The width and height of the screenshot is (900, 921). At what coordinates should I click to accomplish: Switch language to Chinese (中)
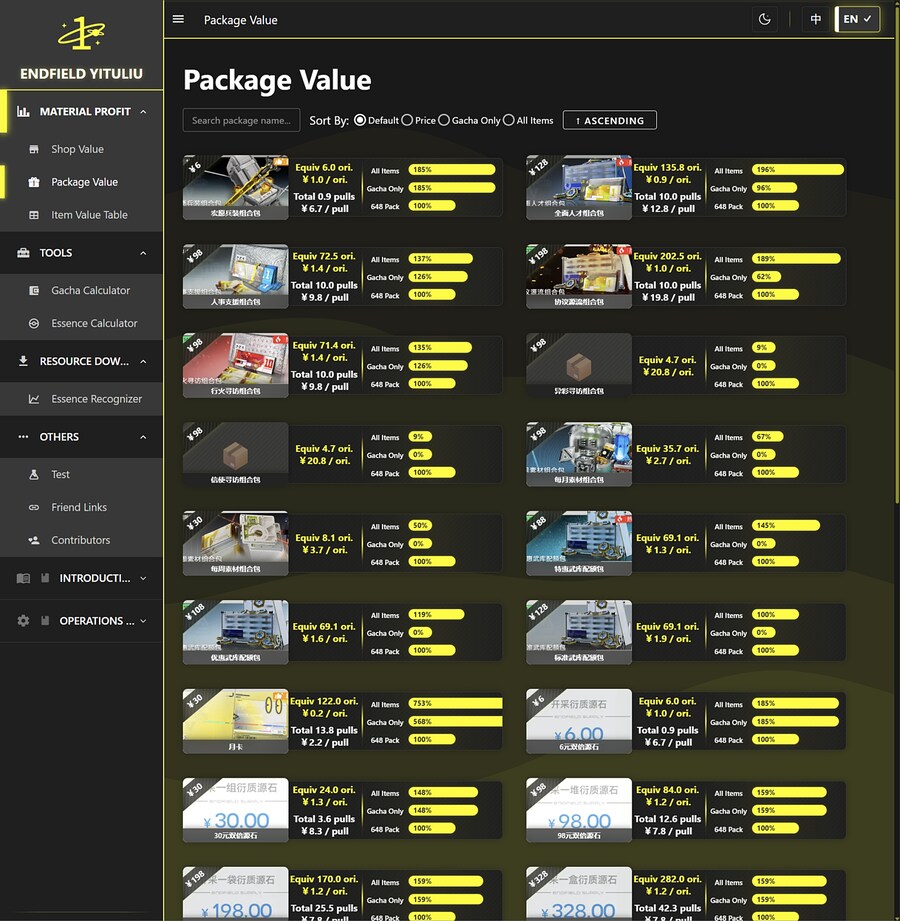point(816,19)
